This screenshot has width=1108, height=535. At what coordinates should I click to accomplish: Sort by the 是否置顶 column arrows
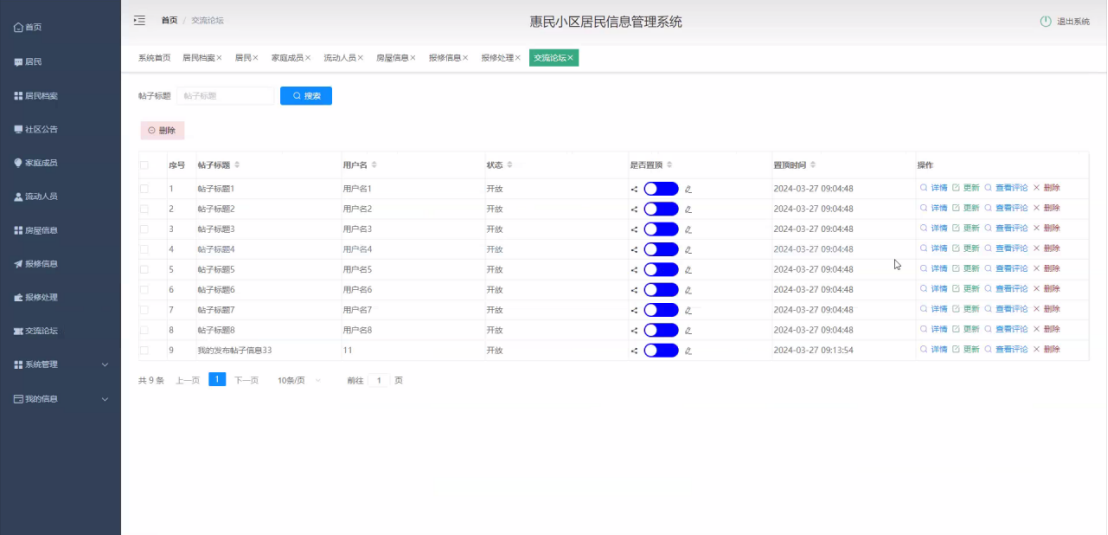pos(668,165)
